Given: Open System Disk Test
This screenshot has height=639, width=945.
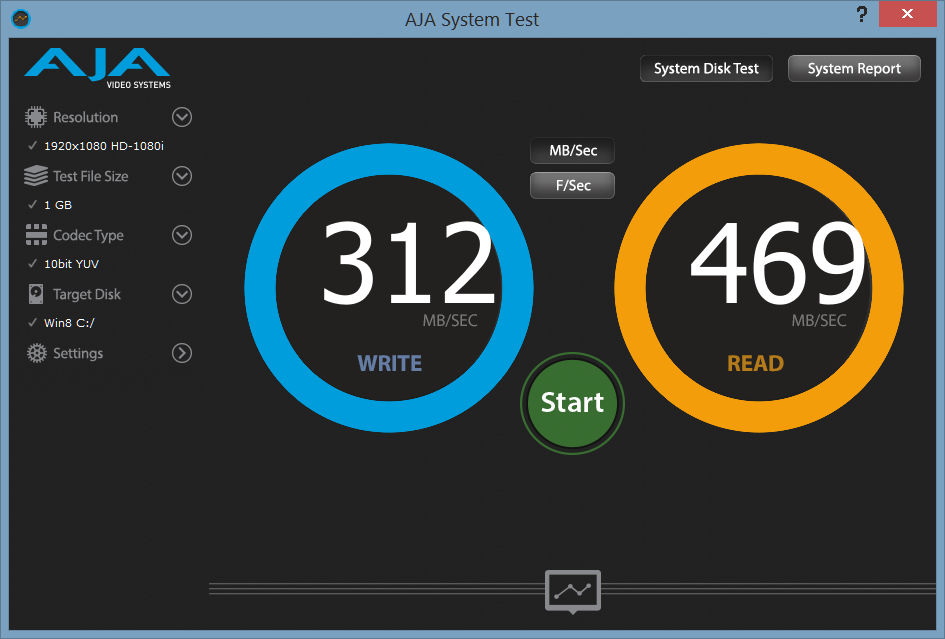Looking at the screenshot, I should [706, 69].
